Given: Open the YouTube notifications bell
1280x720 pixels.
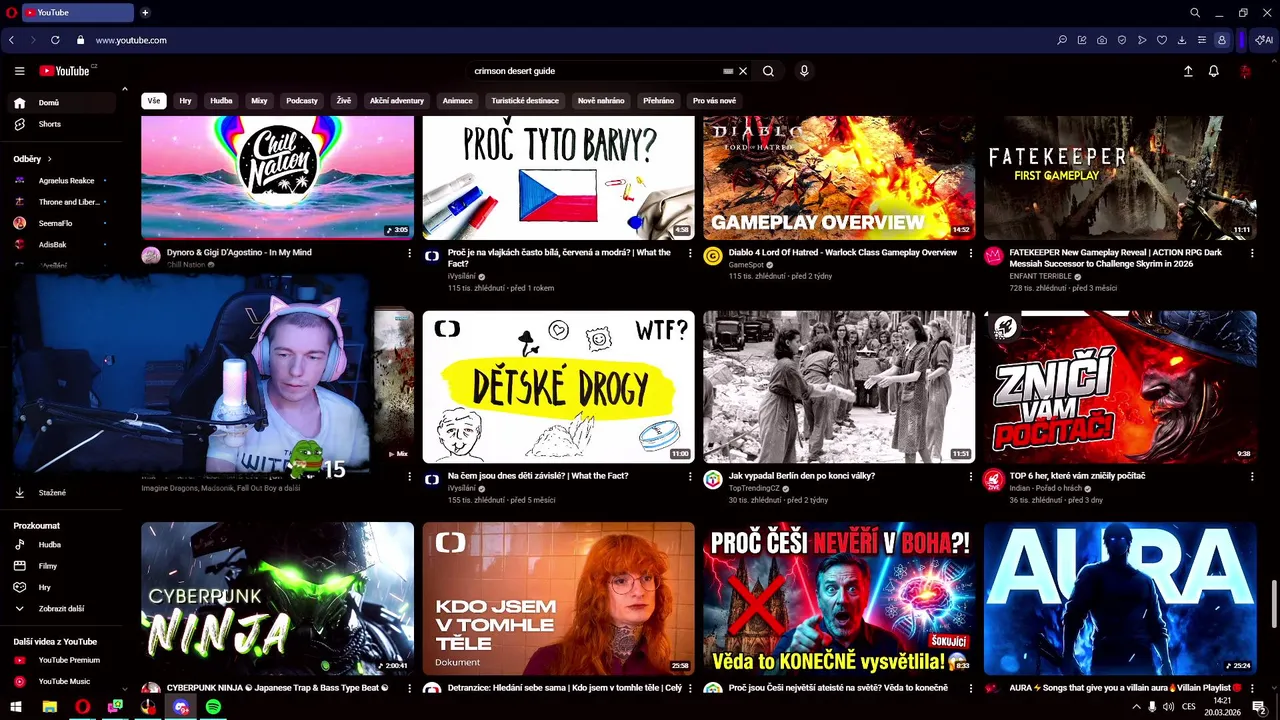Looking at the screenshot, I should [1213, 71].
